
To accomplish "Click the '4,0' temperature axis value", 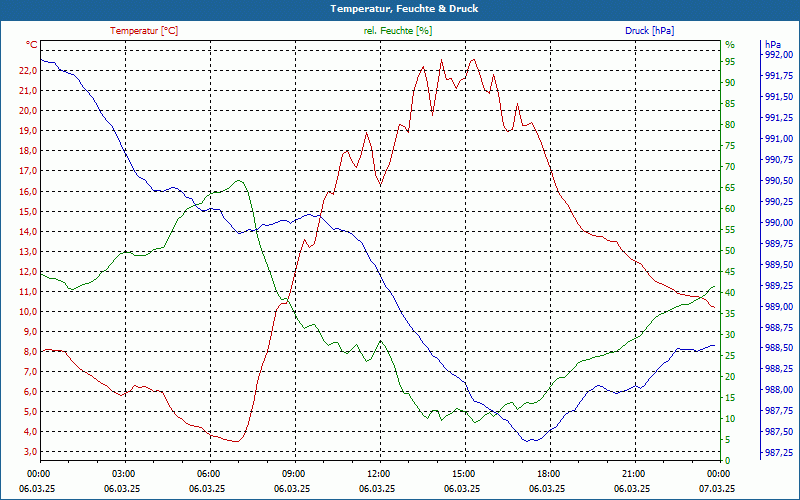I will coord(30,432).
